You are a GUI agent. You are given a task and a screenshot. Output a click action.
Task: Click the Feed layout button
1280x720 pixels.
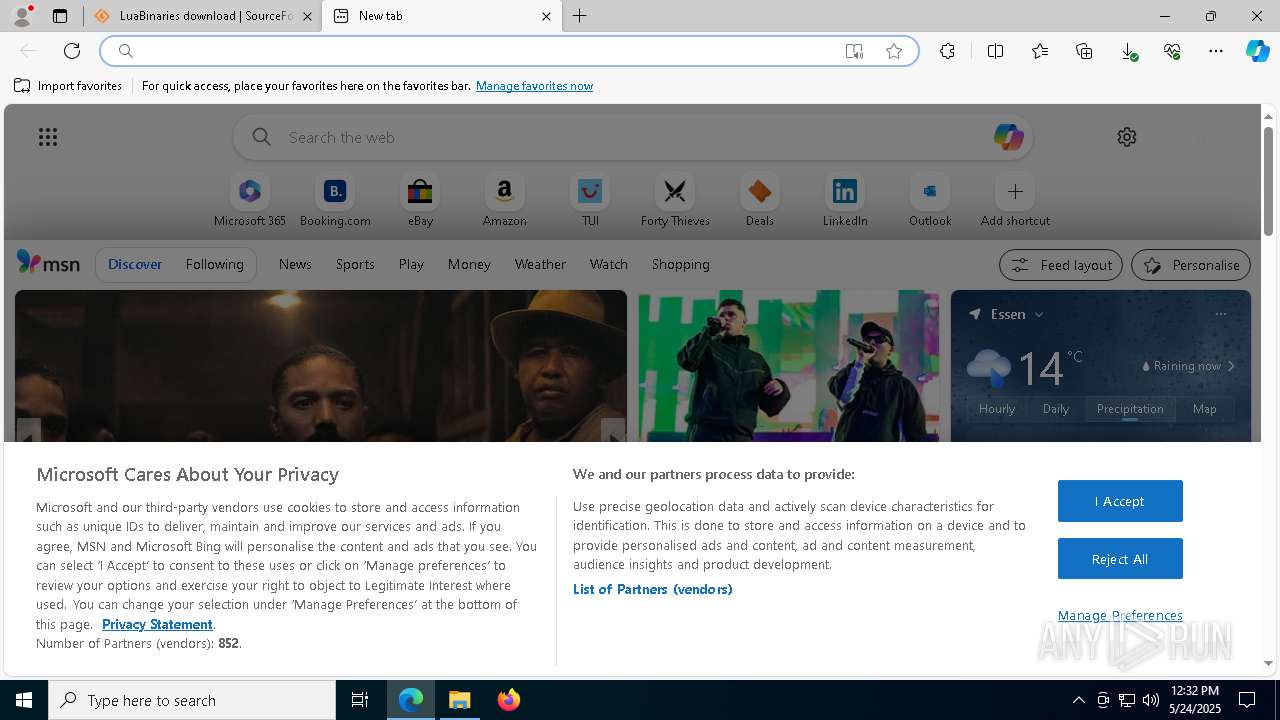1060,265
